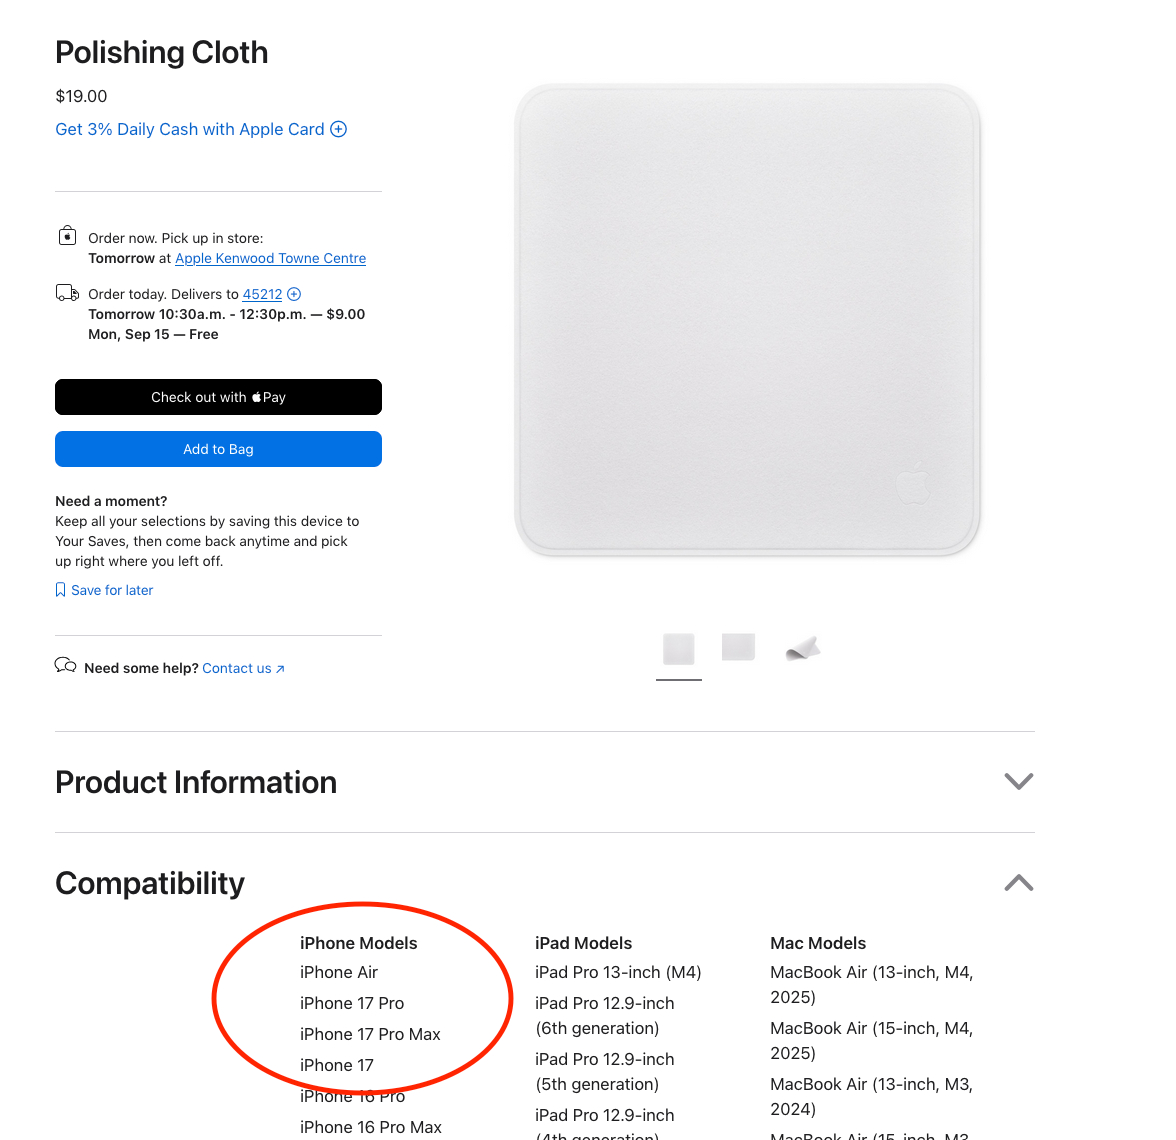Expand the Product Information section
The height and width of the screenshot is (1140, 1176).
click(1018, 781)
